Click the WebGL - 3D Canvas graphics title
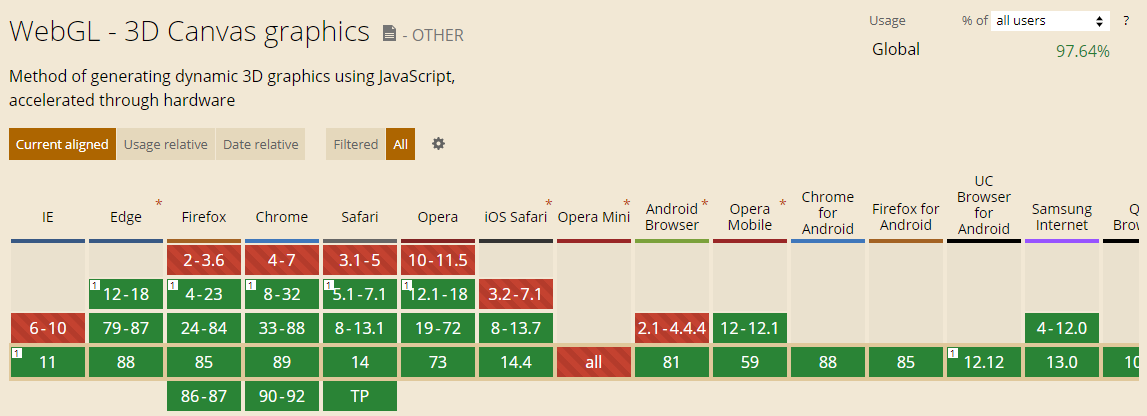The image size is (1147, 416). click(x=189, y=31)
